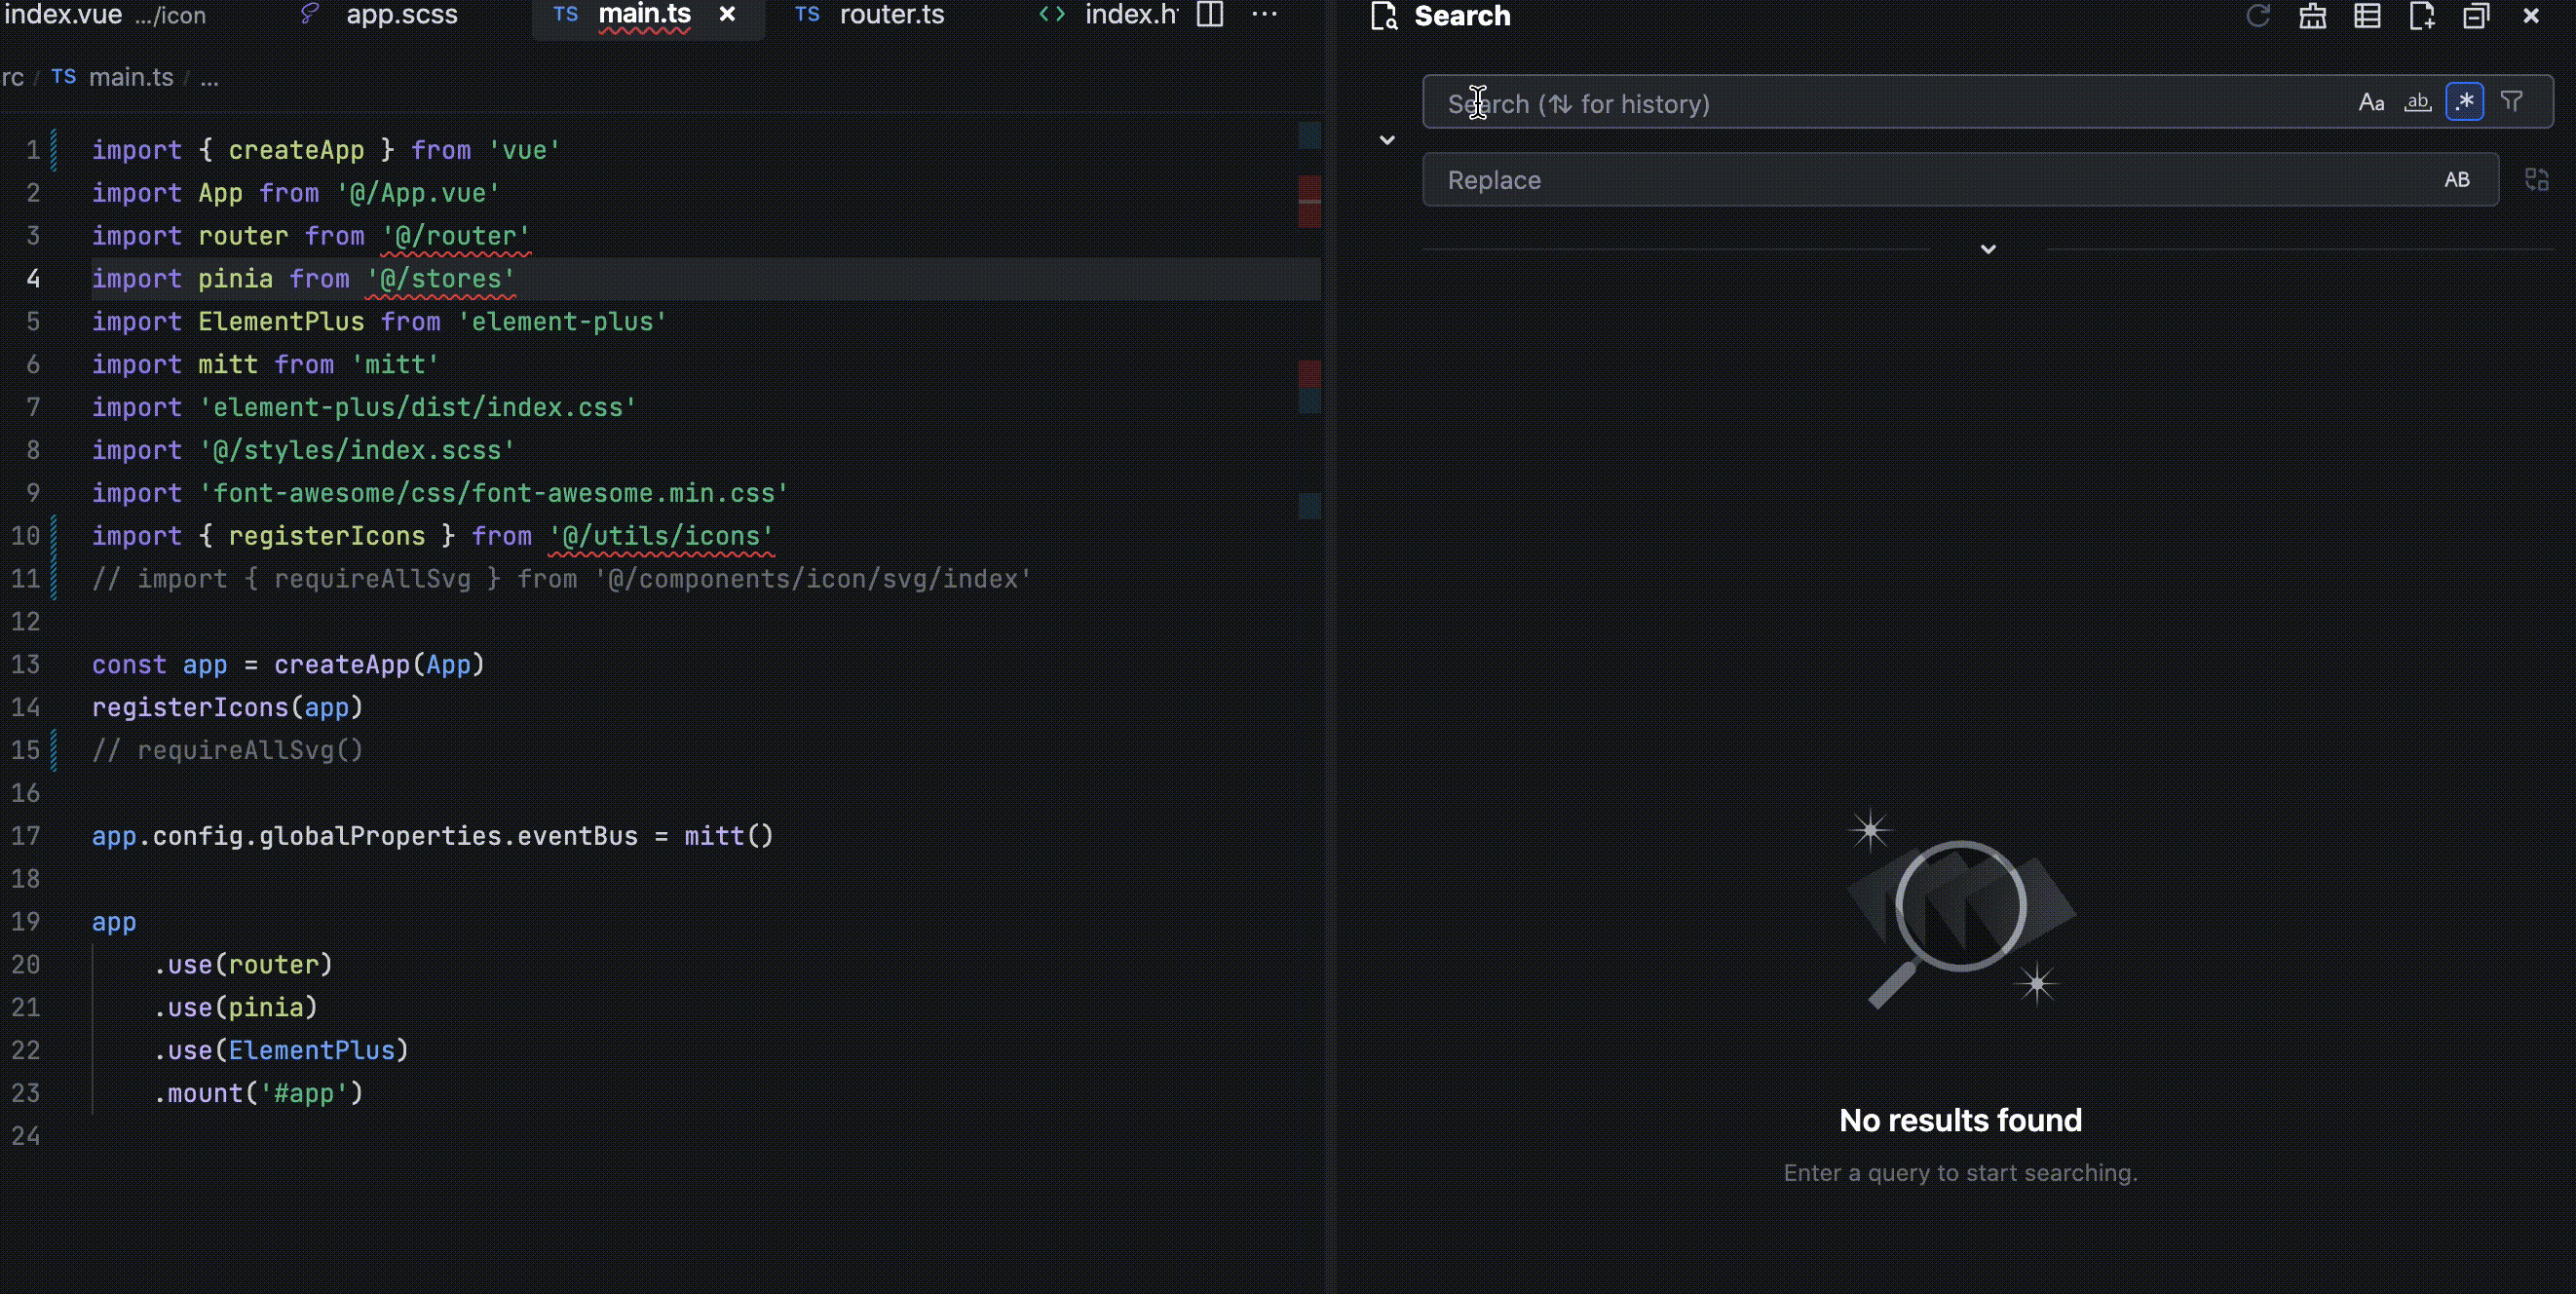Toggle Match Whole Word option
Image resolution: width=2576 pixels, height=1294 pixels.
(x=2417, y=102)
